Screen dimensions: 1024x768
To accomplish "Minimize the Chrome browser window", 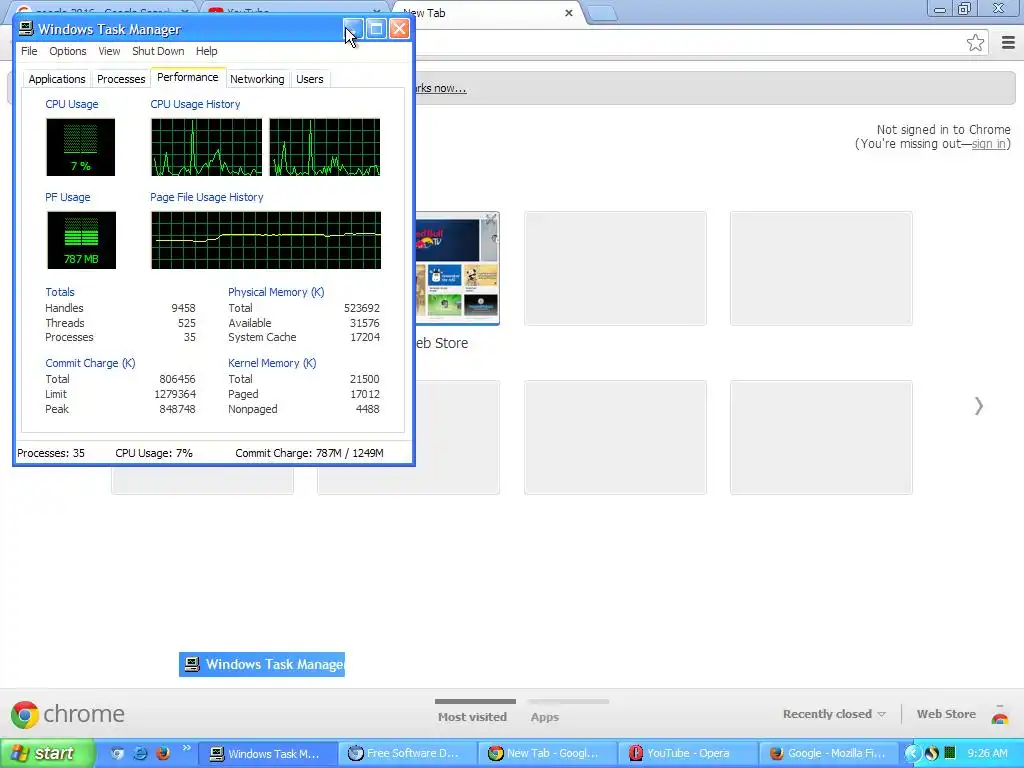I will (x=940, y=9).
